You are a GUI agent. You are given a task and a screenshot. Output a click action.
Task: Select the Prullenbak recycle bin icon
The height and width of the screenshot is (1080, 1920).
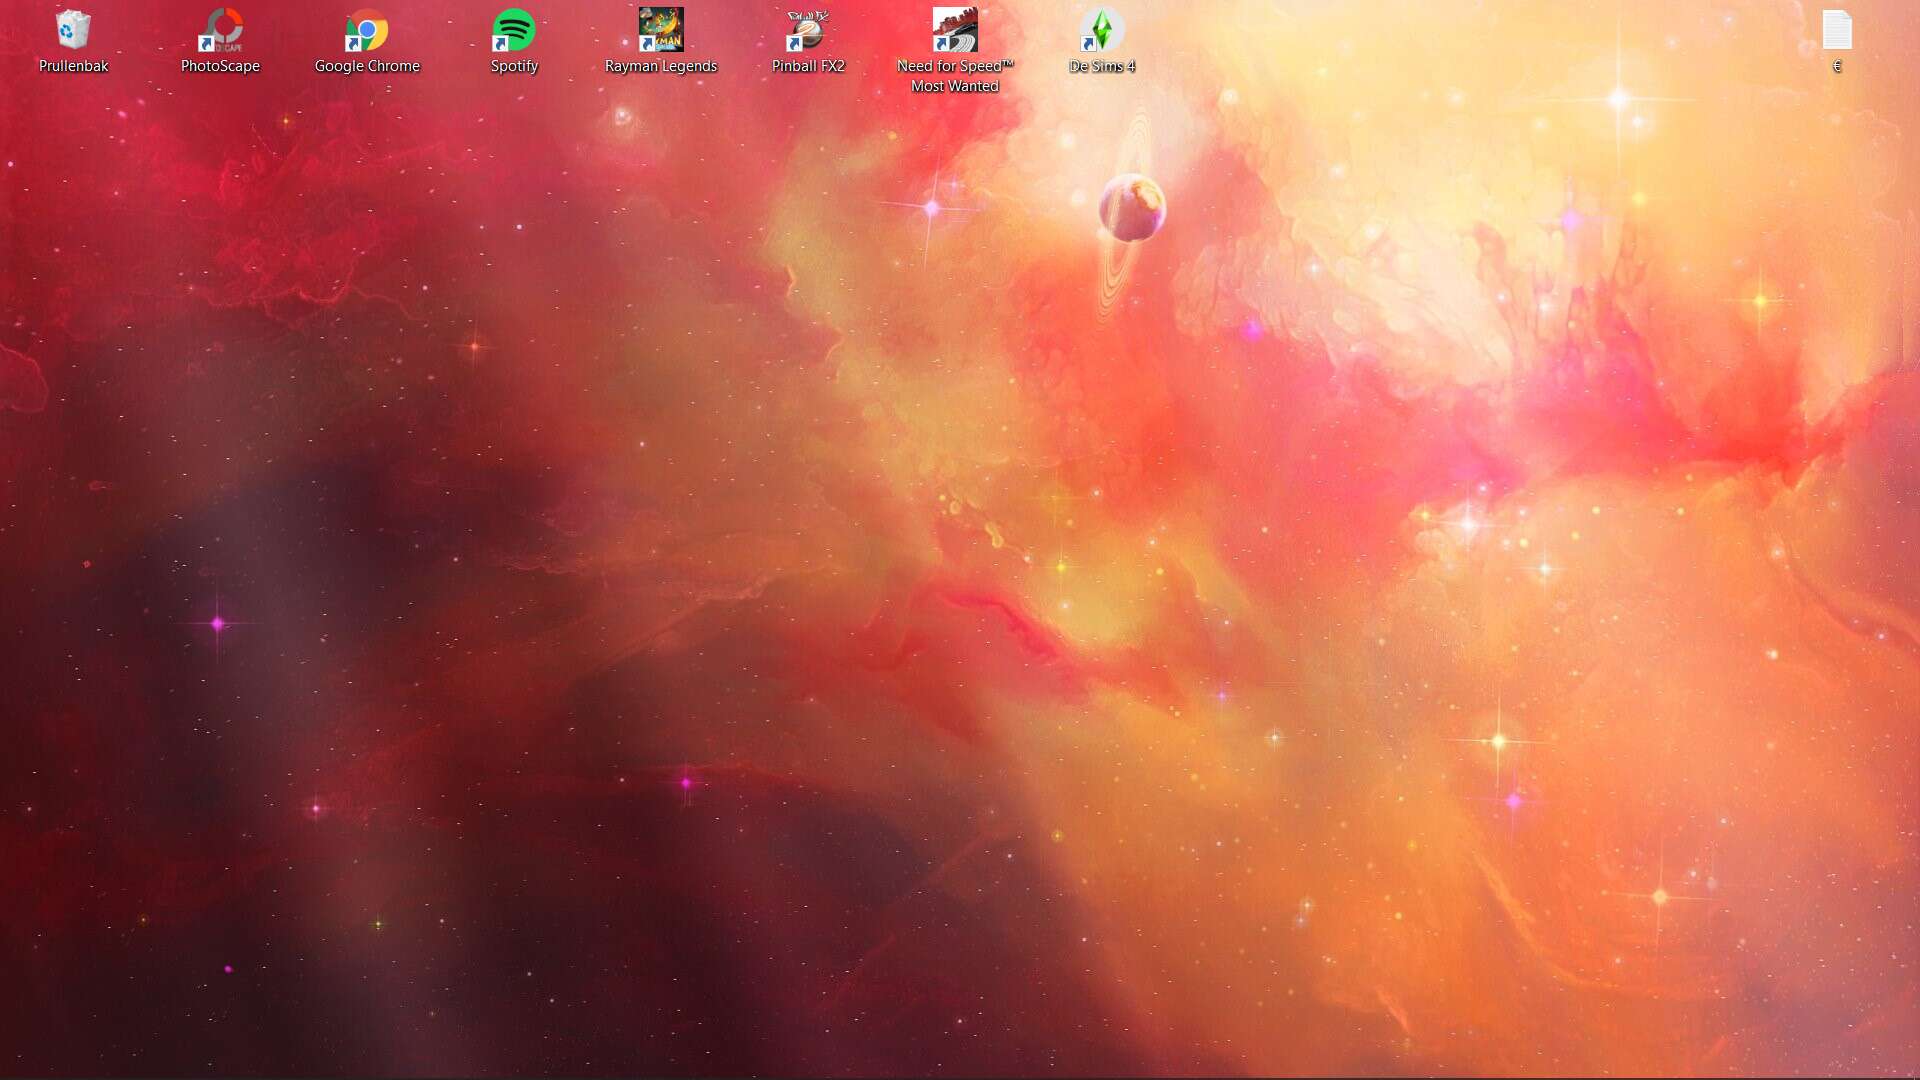(x=73, y=30)
